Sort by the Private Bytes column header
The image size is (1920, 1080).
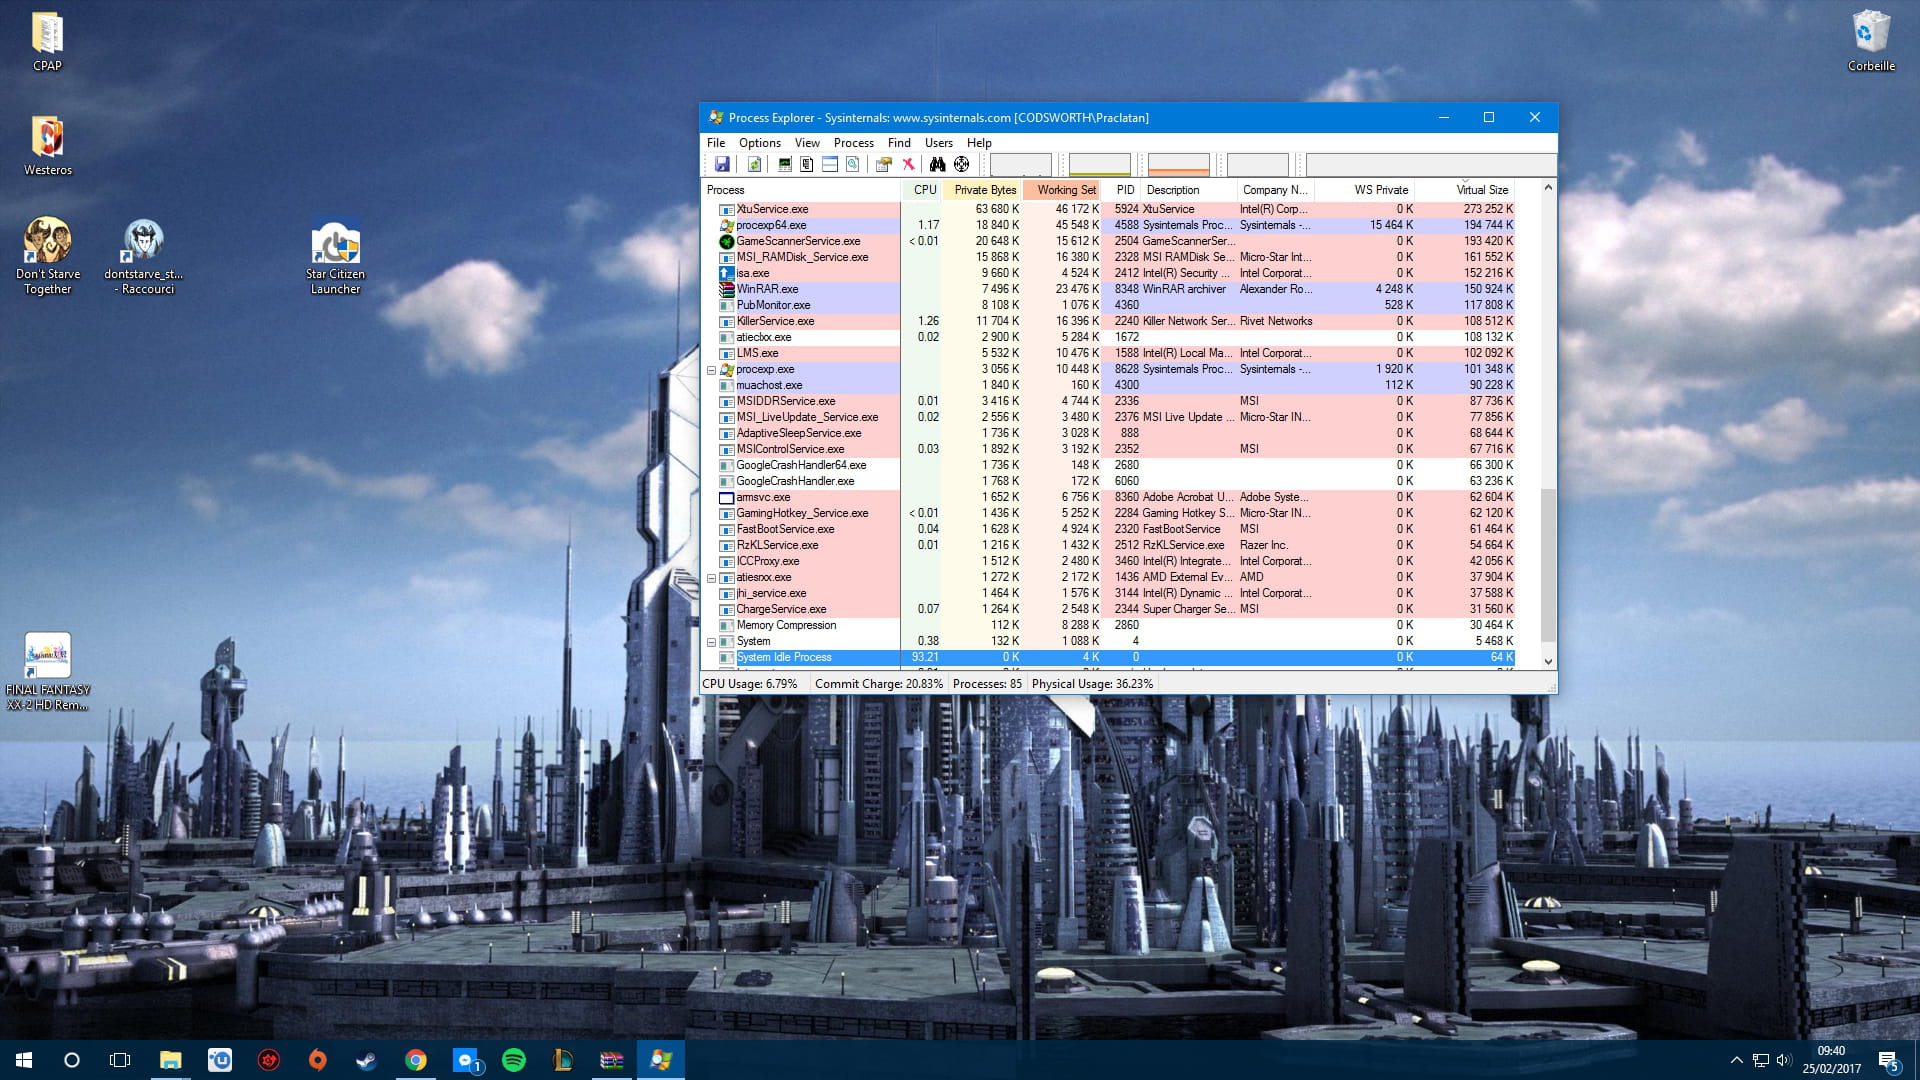click(x=983, y=190)
